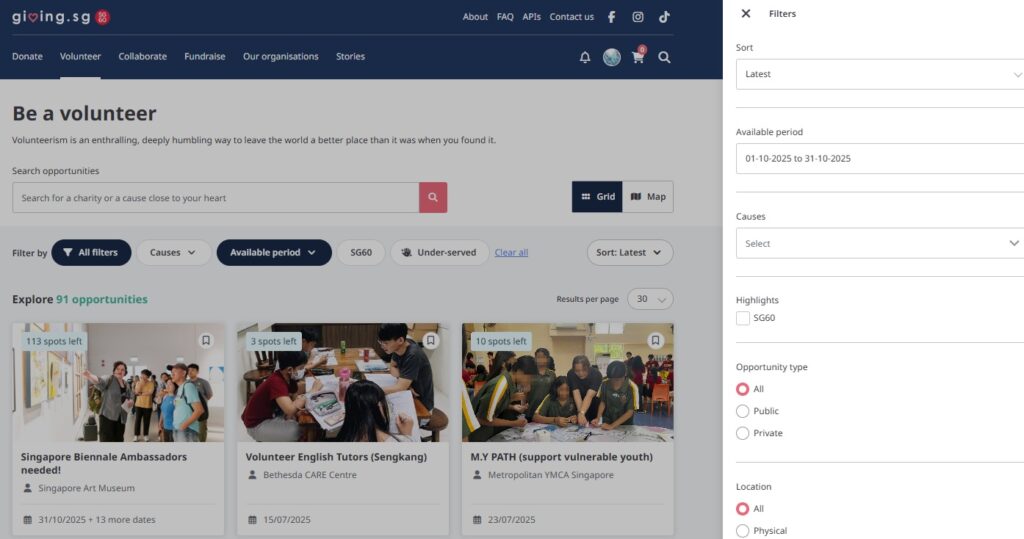Click the giving.sg logo

coord(61,17)
